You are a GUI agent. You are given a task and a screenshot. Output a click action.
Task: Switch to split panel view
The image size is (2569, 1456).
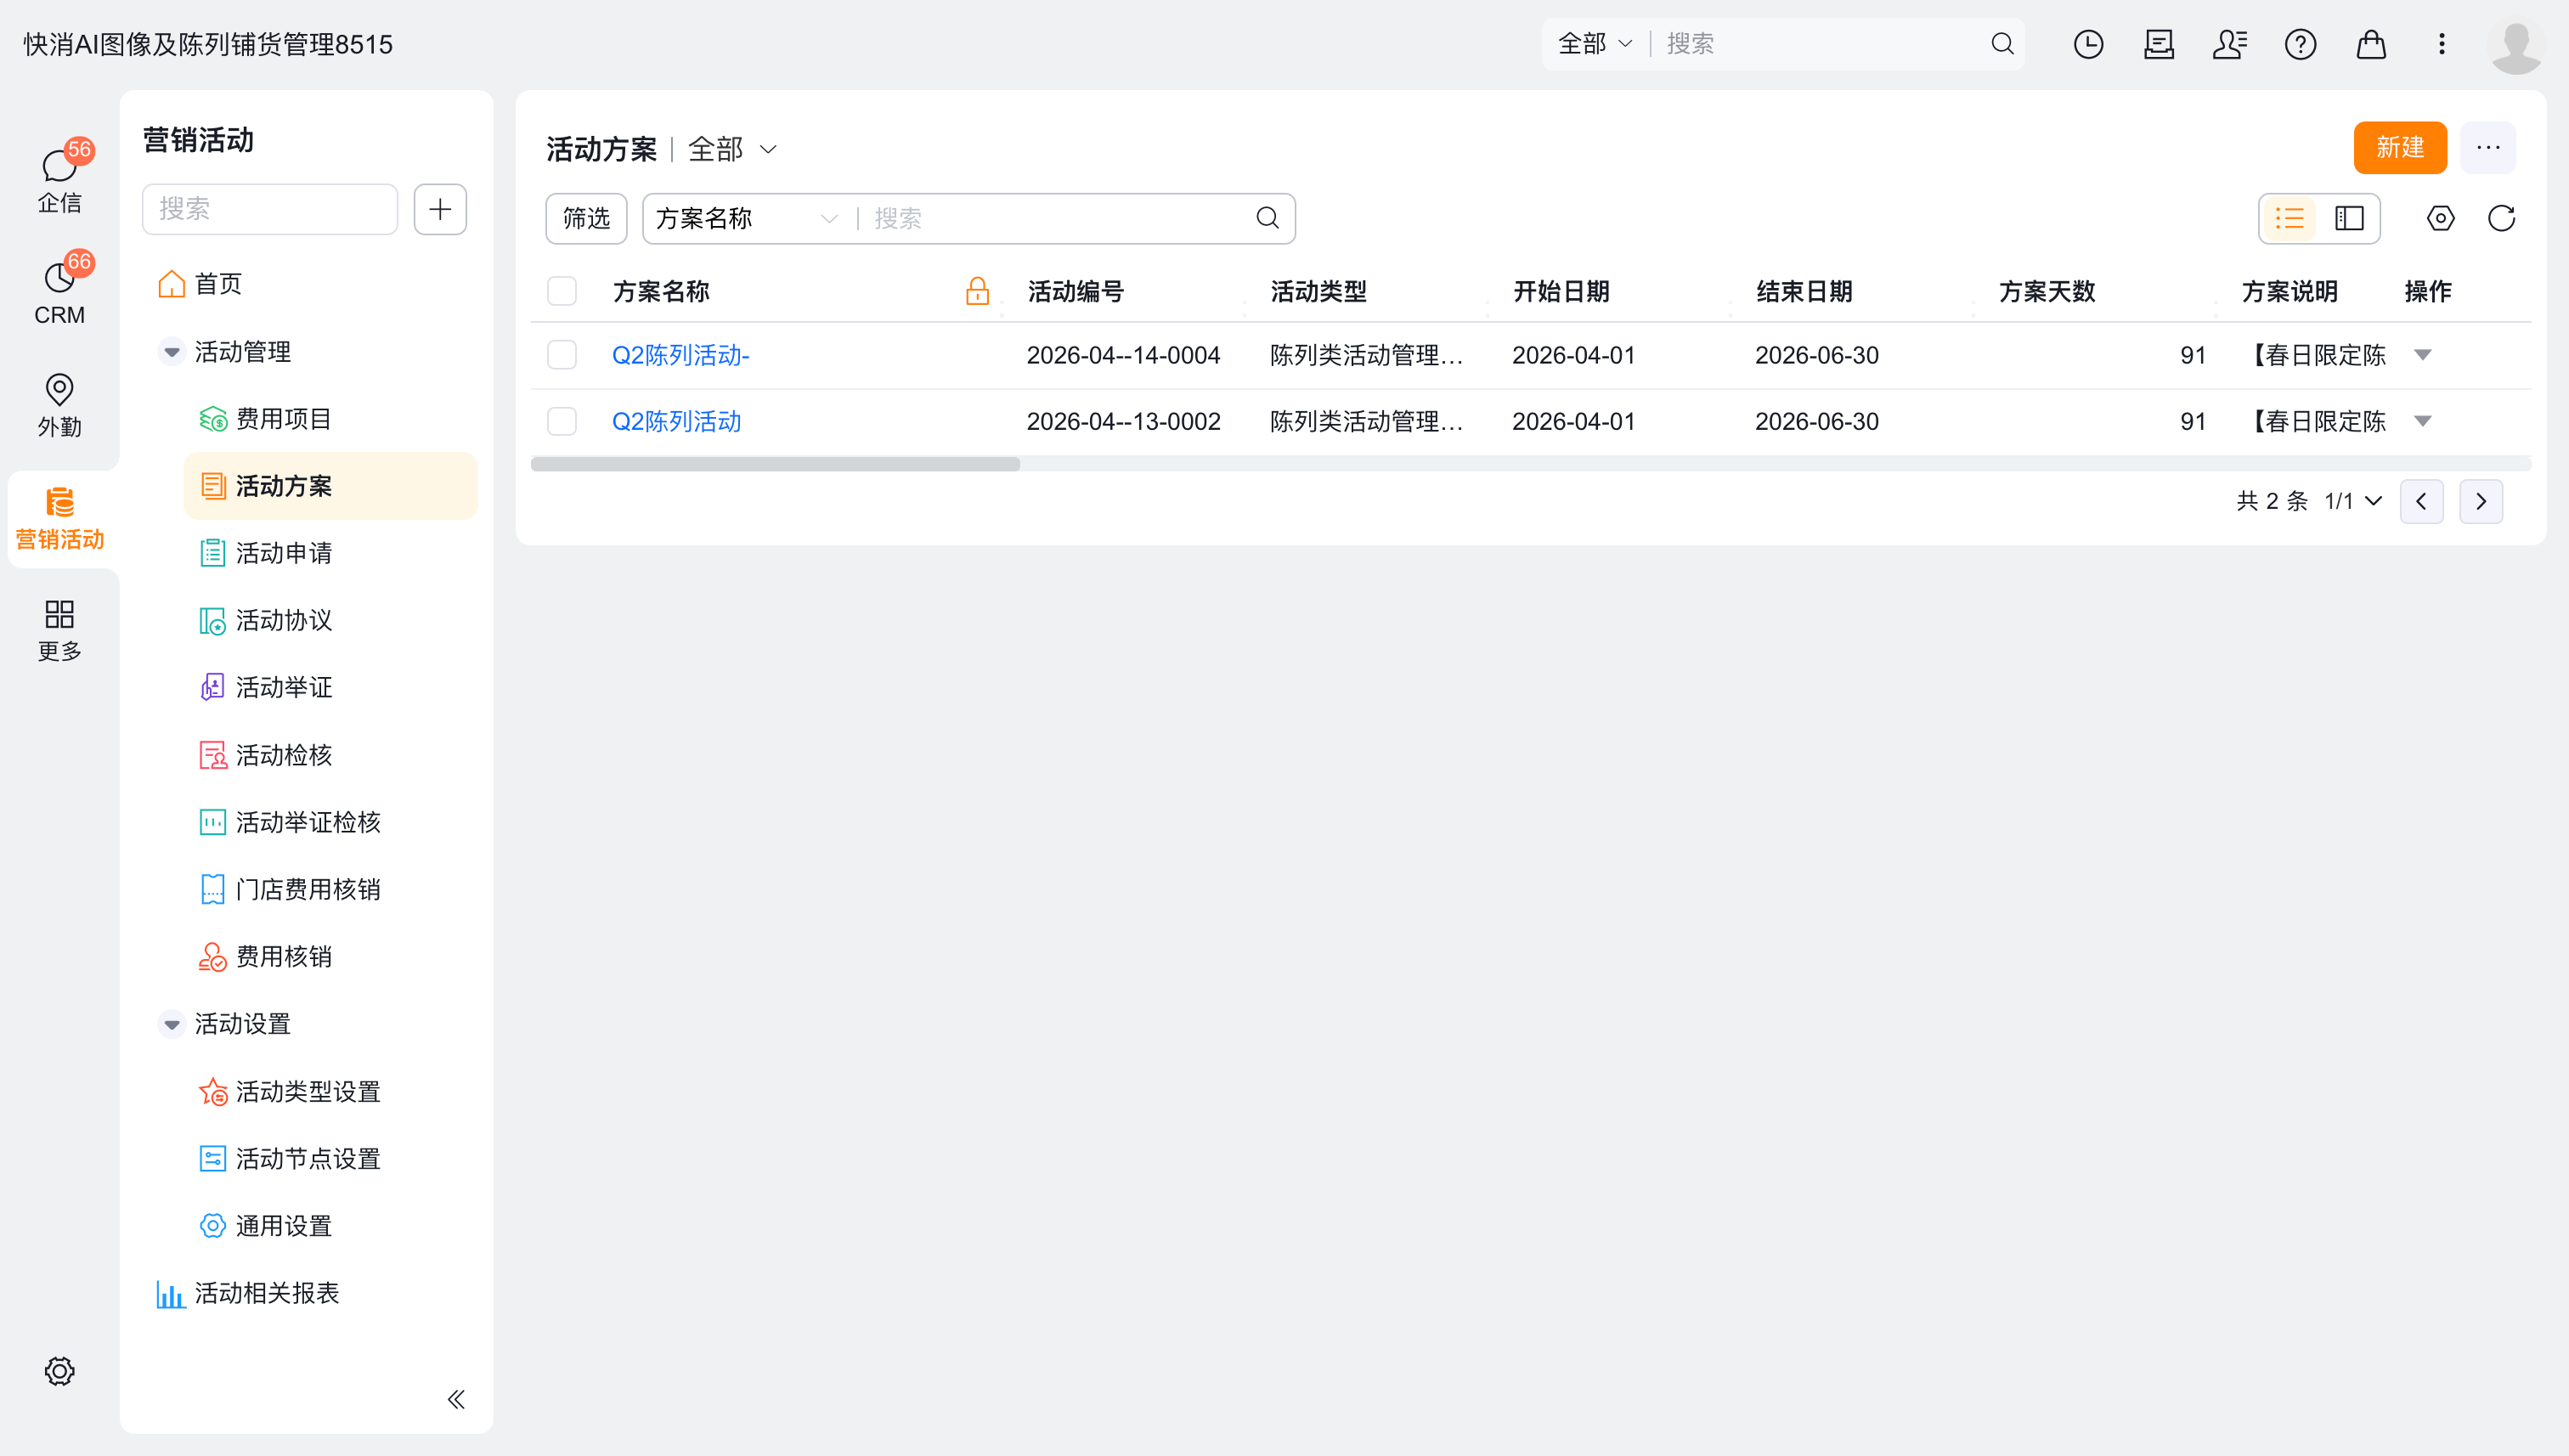pos(2349,218)
